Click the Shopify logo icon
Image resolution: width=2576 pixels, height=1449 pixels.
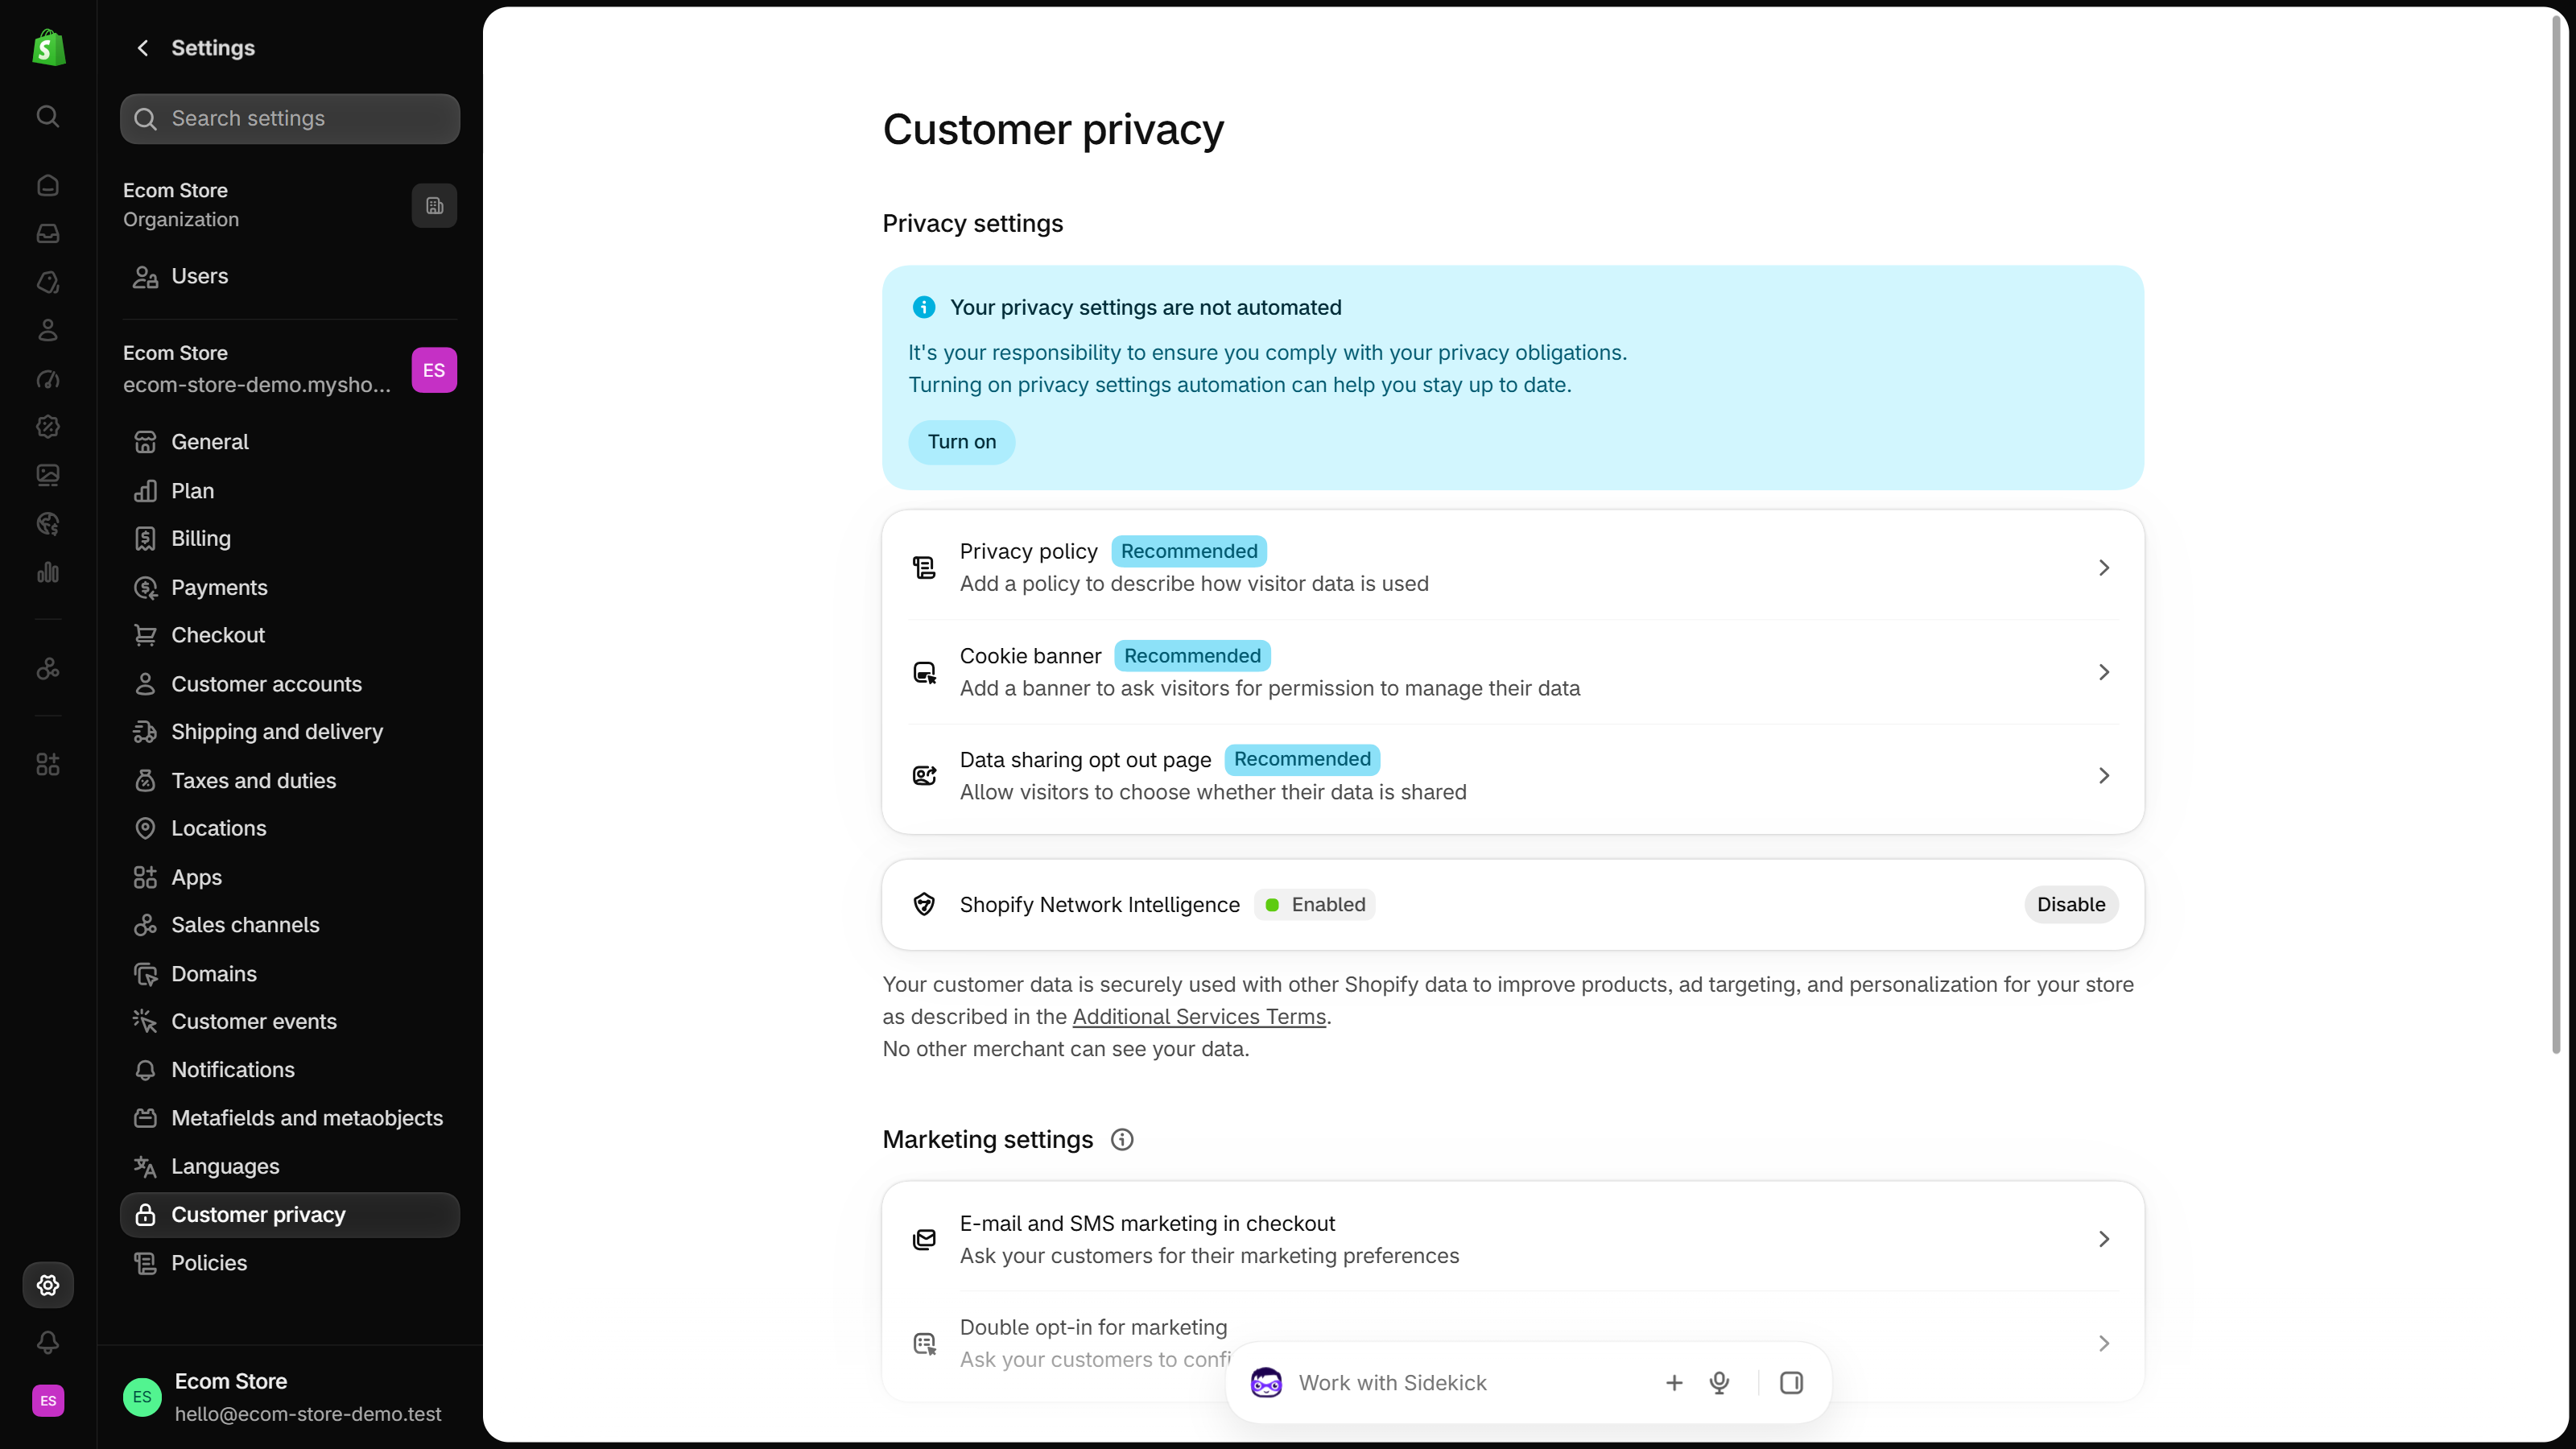click(48, 47)
